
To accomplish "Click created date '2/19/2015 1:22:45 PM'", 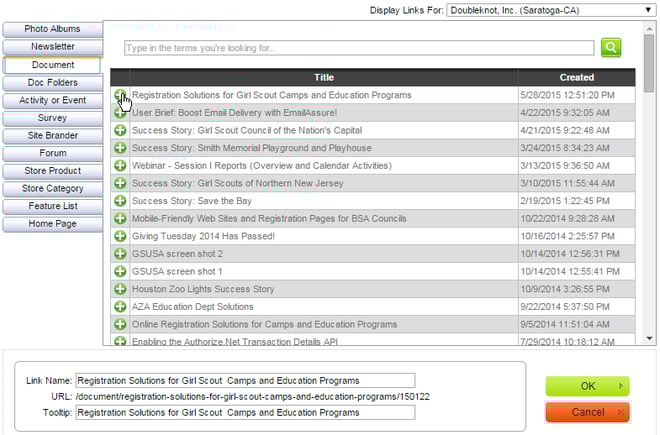I will point(565,201).
